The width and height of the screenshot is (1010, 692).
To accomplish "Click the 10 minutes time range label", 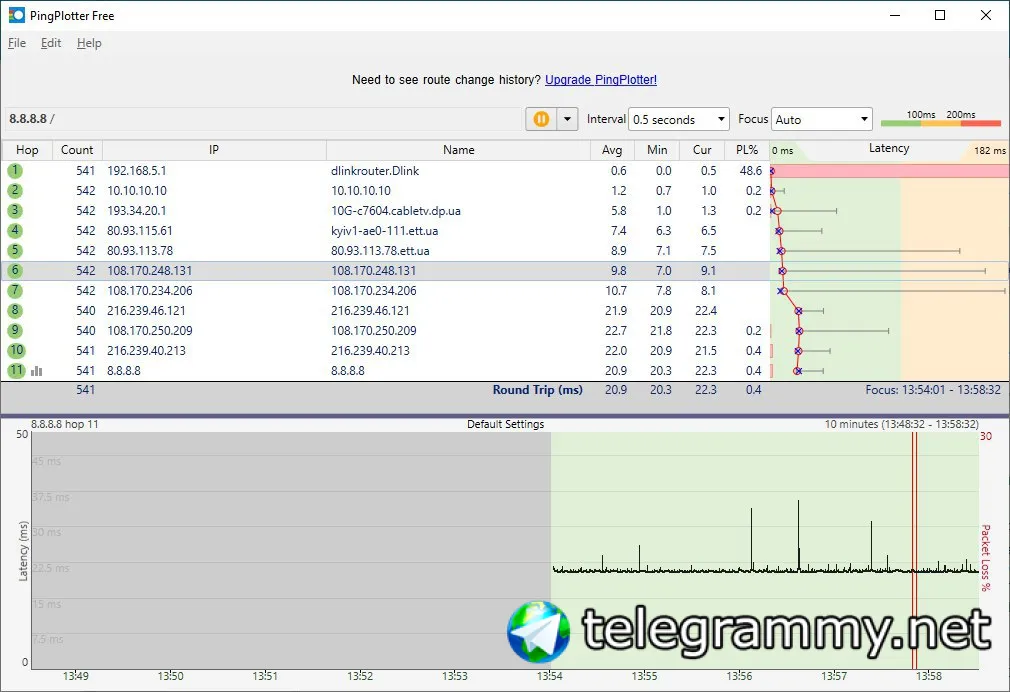I will click(901, 424).
